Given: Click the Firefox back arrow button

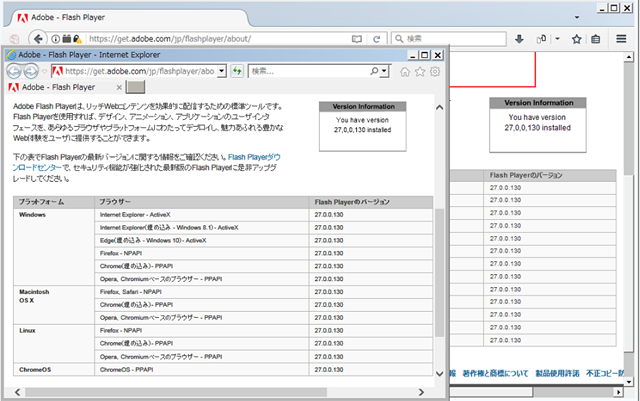Looking at the screenshot, I should (38, 39).
